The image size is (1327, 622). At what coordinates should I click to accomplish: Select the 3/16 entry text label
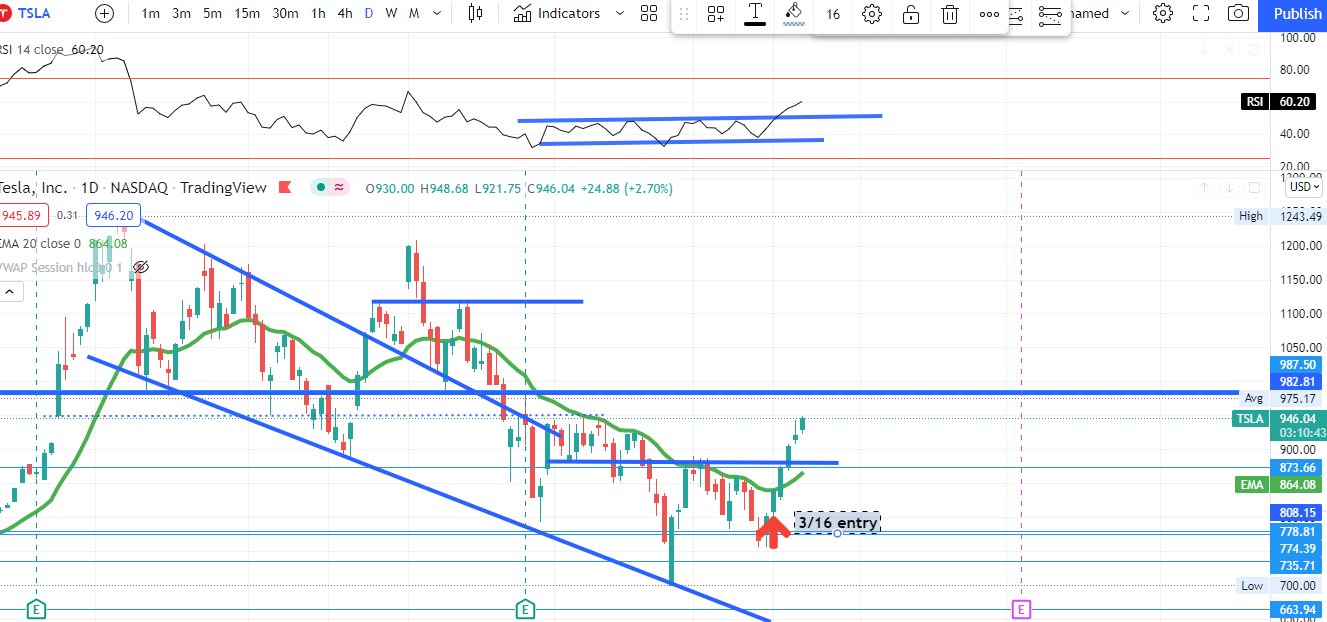pyautogui.click(x=837, y=522)
